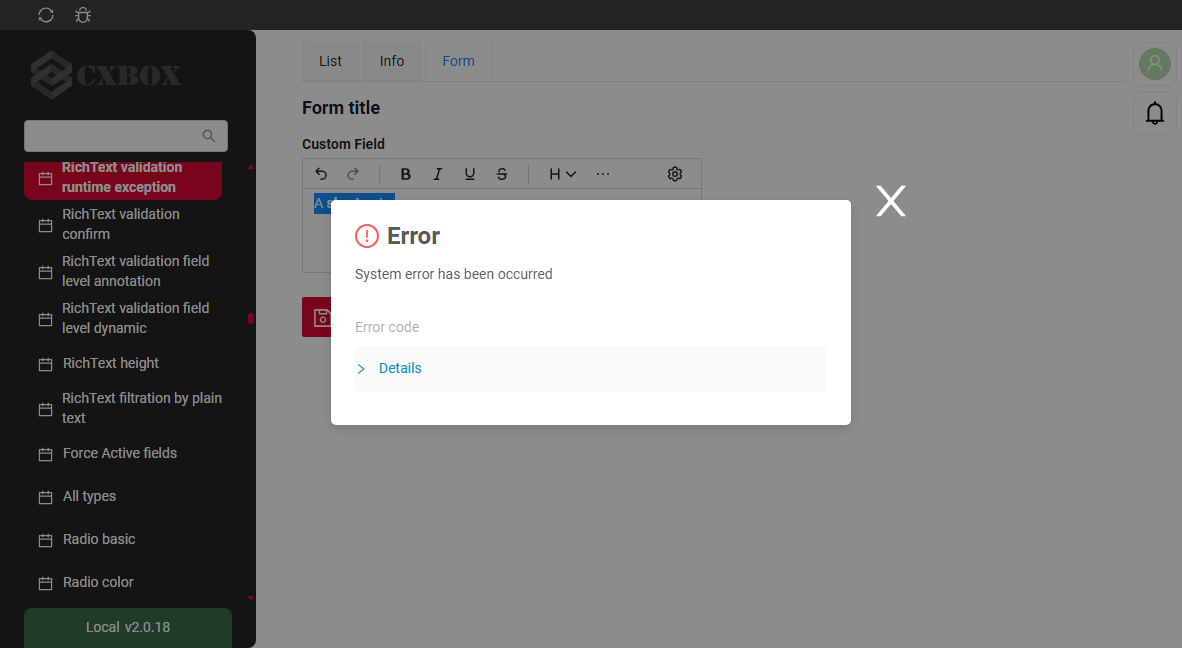This screenshot has width=1182, height=648.
Task: Click the sidebar scroll up arrow
Action: (x=251, y=167)
